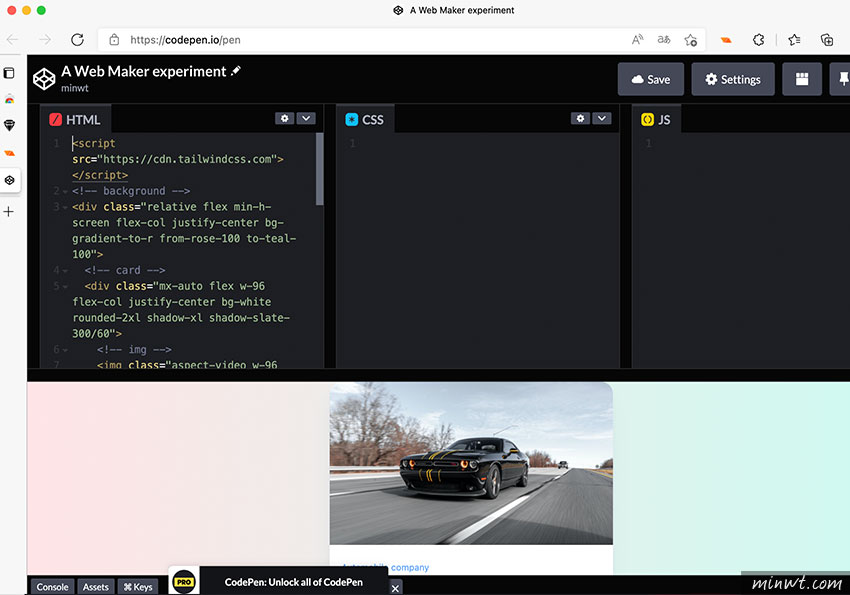Click the HTML editor vertical scrollbar

click(320, 169)
